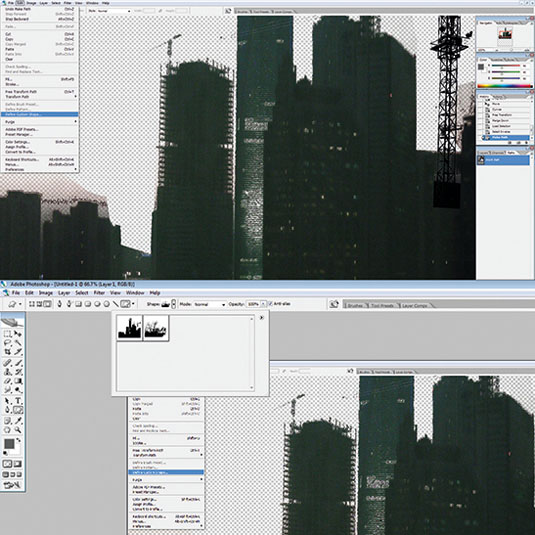Set Standard Screen Mode in toolbox

[x=6, y=474]
